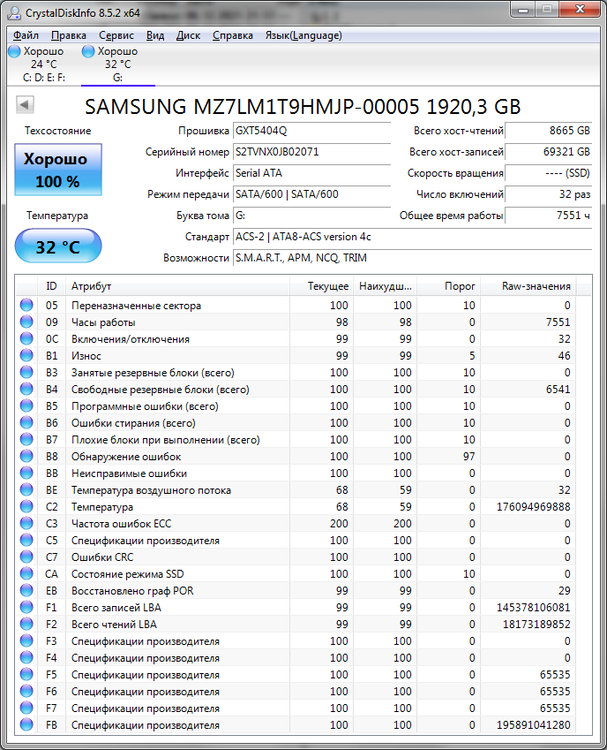The image size is (607, 750).
Task: Select attribute text Состояние режима SSD
Action: (128, 574)
